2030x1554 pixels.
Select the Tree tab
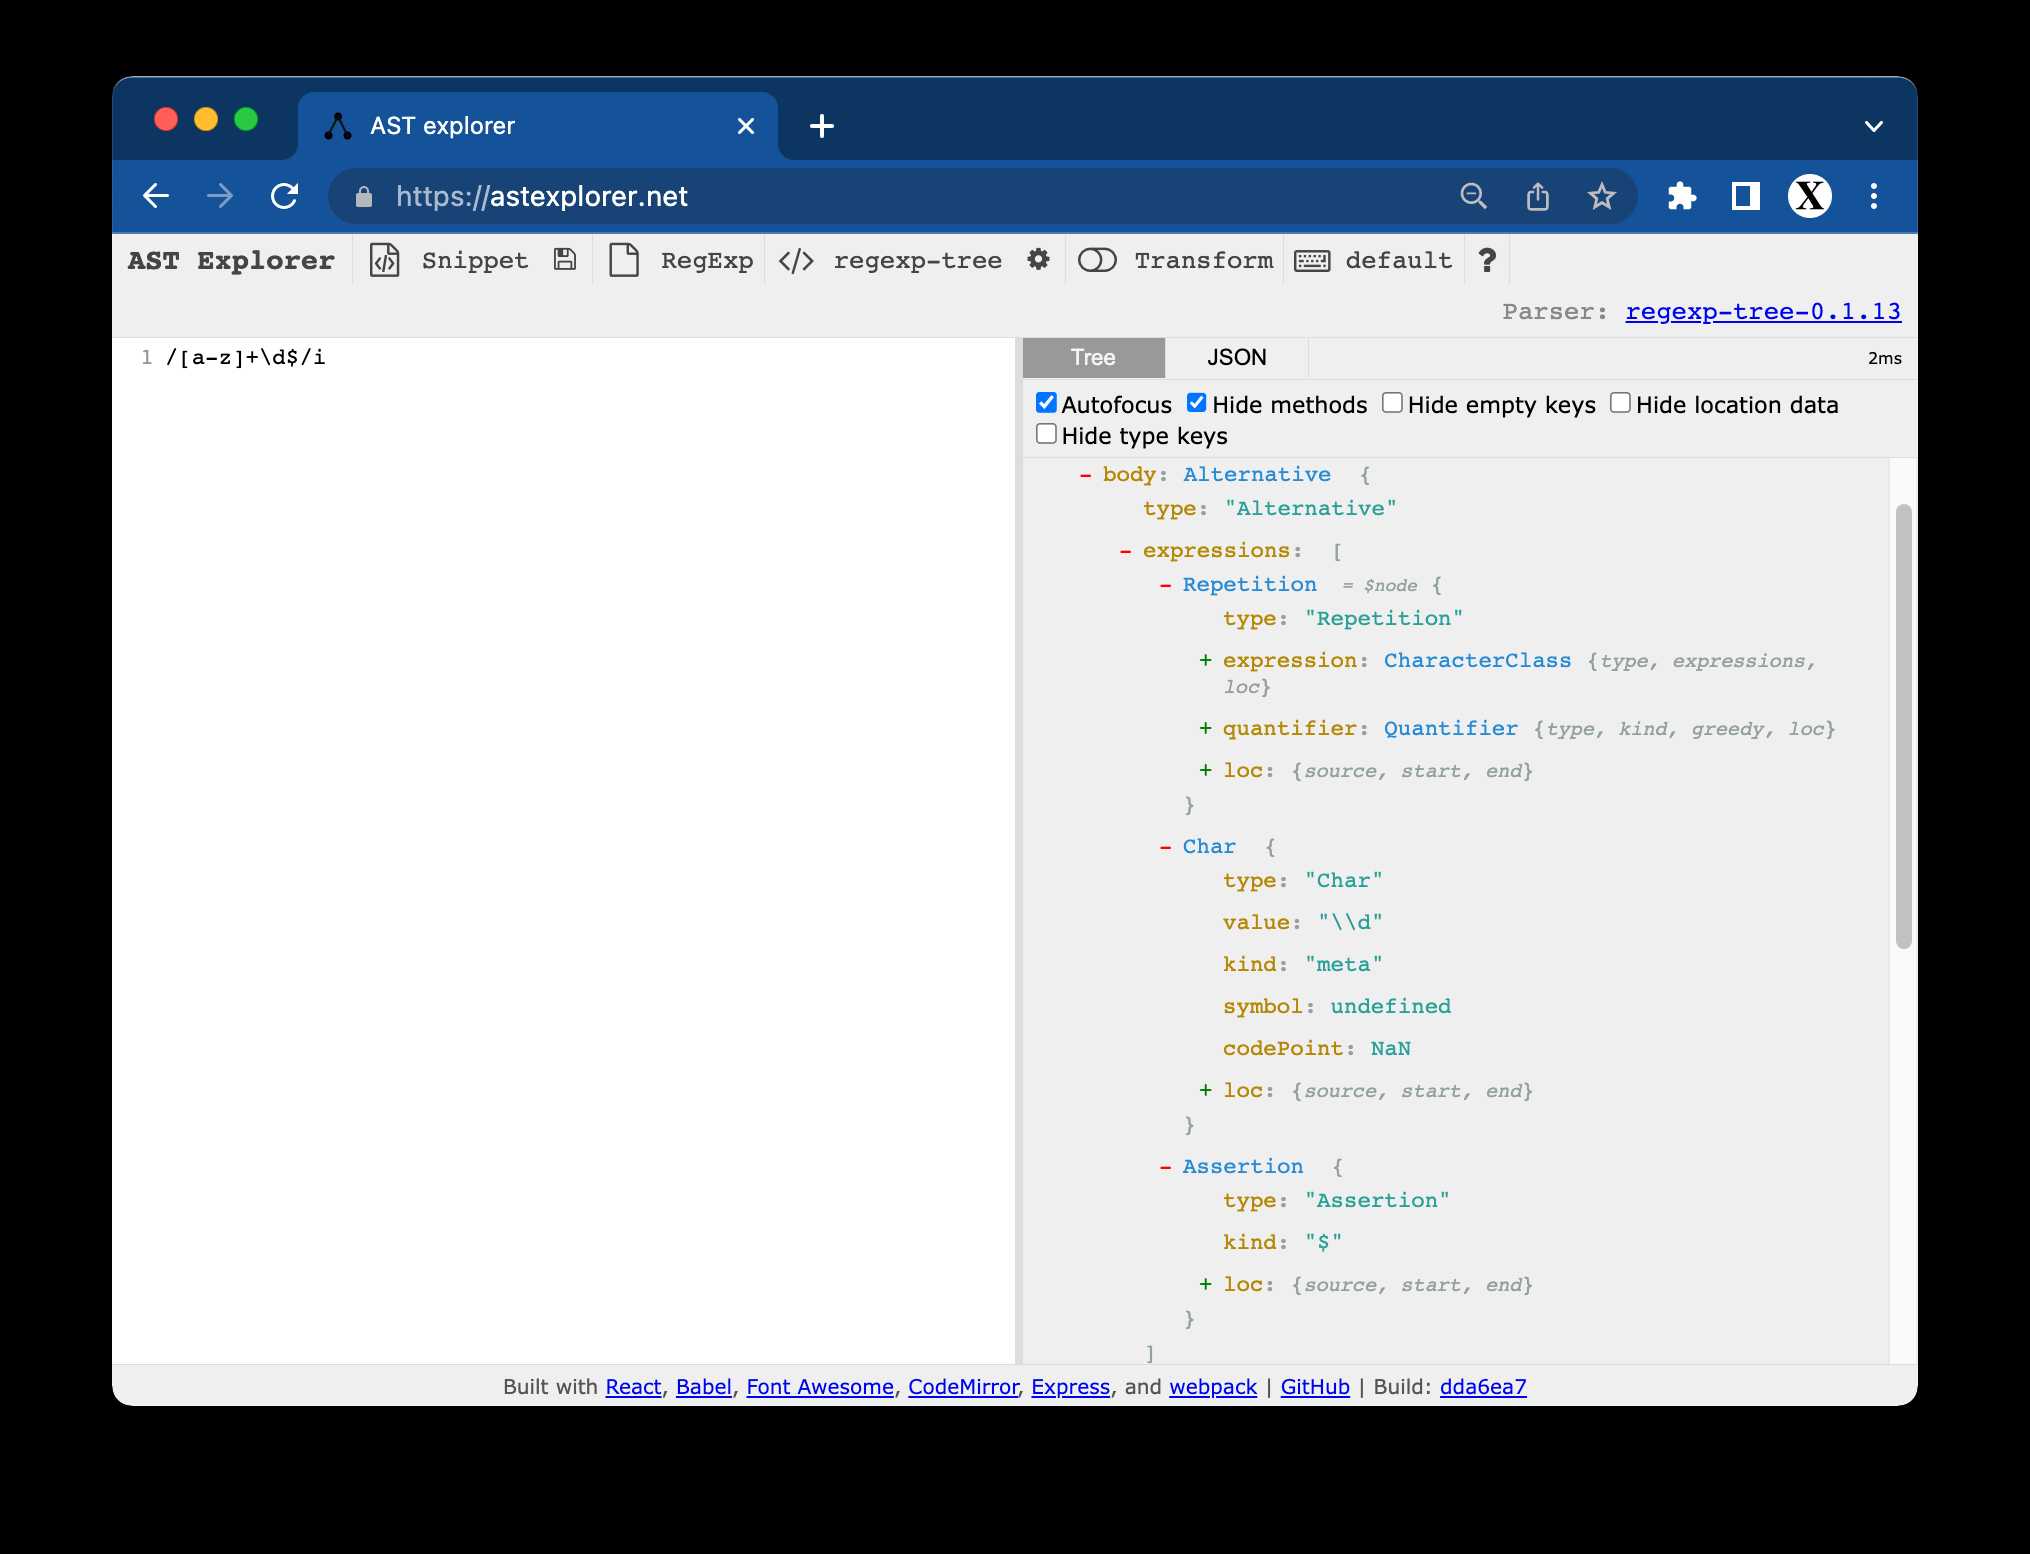(1093, 358)
